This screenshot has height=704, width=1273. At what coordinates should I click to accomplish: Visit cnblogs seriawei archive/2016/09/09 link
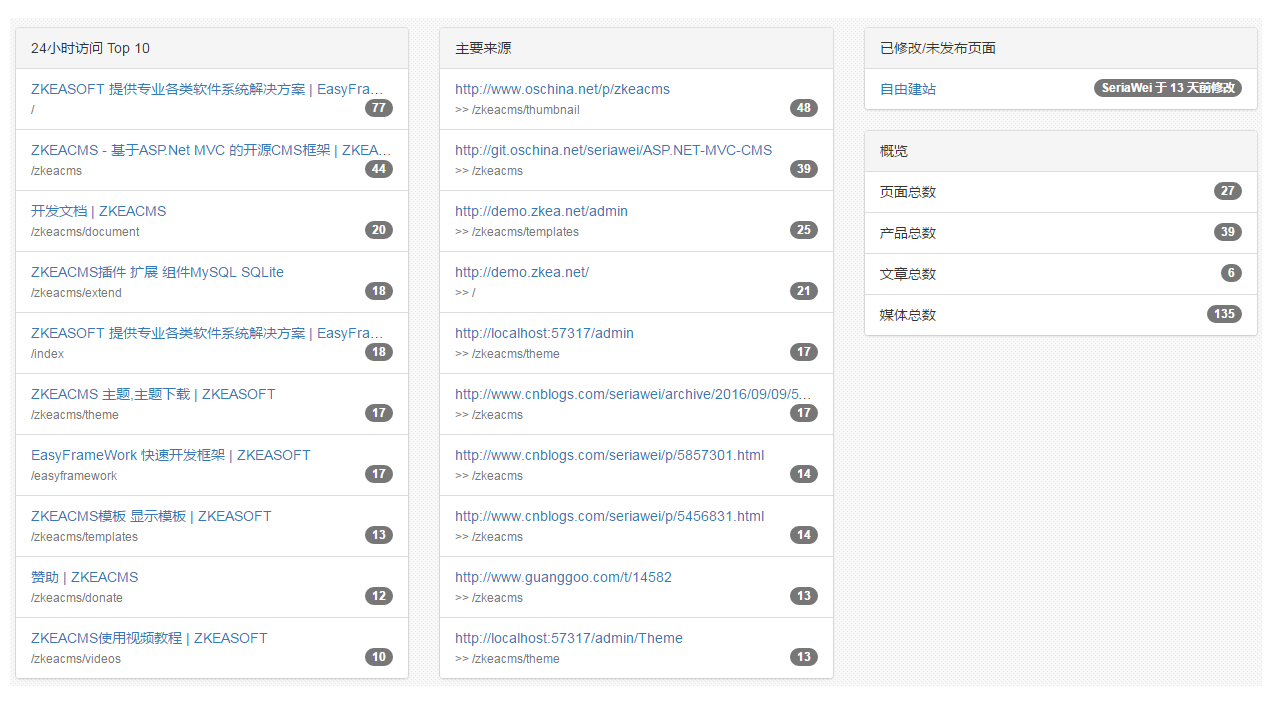(633, 394)
